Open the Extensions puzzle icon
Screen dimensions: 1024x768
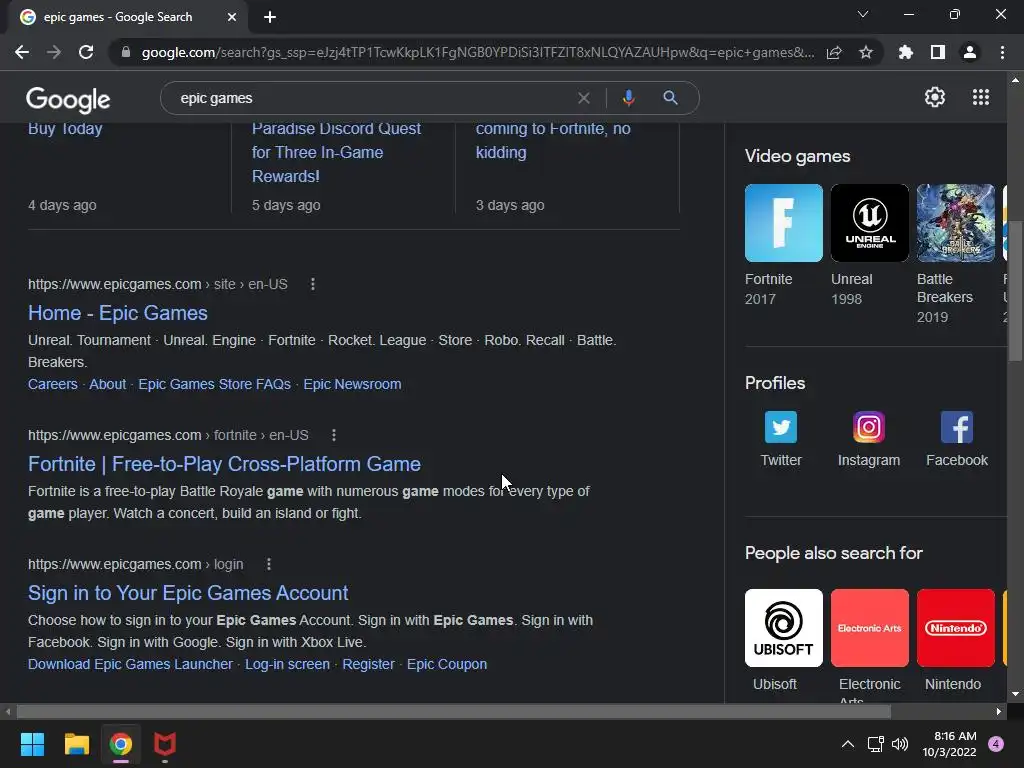(x=906, y=52)
